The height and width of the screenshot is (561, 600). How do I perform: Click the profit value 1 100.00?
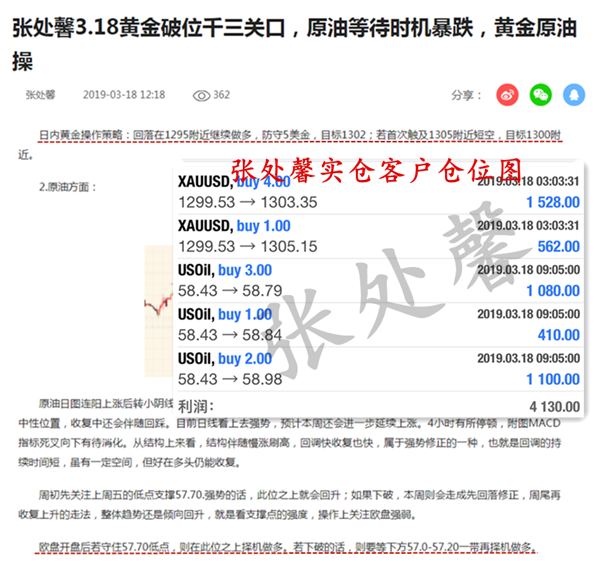(553, 380)
